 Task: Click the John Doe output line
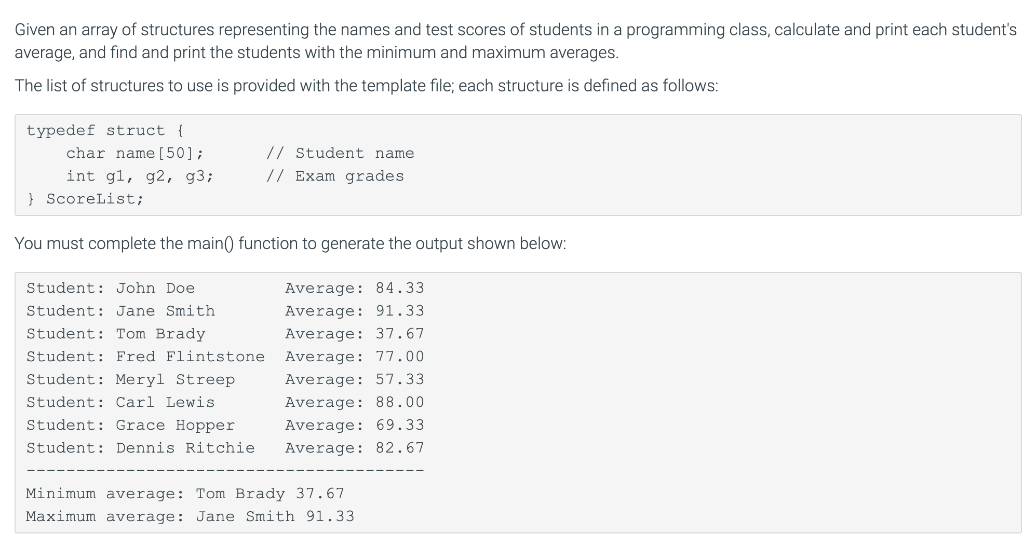point(225,289)
